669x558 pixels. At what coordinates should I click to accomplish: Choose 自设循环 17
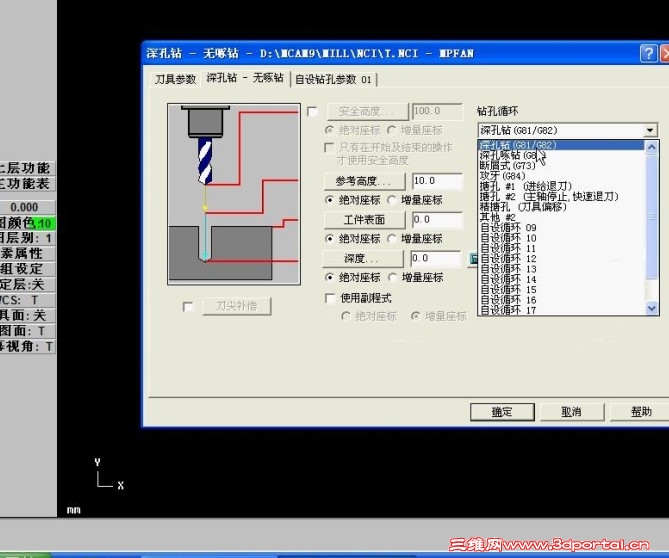pos(561,310)
